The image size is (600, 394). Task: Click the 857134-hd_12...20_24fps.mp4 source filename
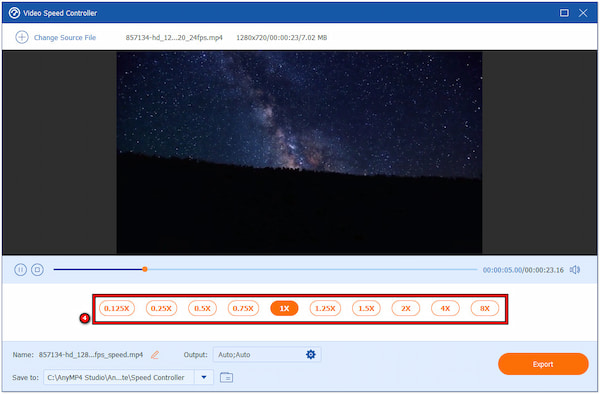point(174,37)
